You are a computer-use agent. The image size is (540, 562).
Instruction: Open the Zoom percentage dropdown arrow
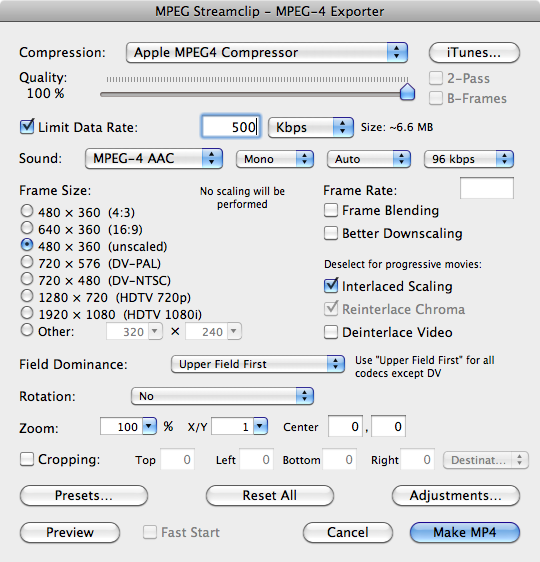149,426
